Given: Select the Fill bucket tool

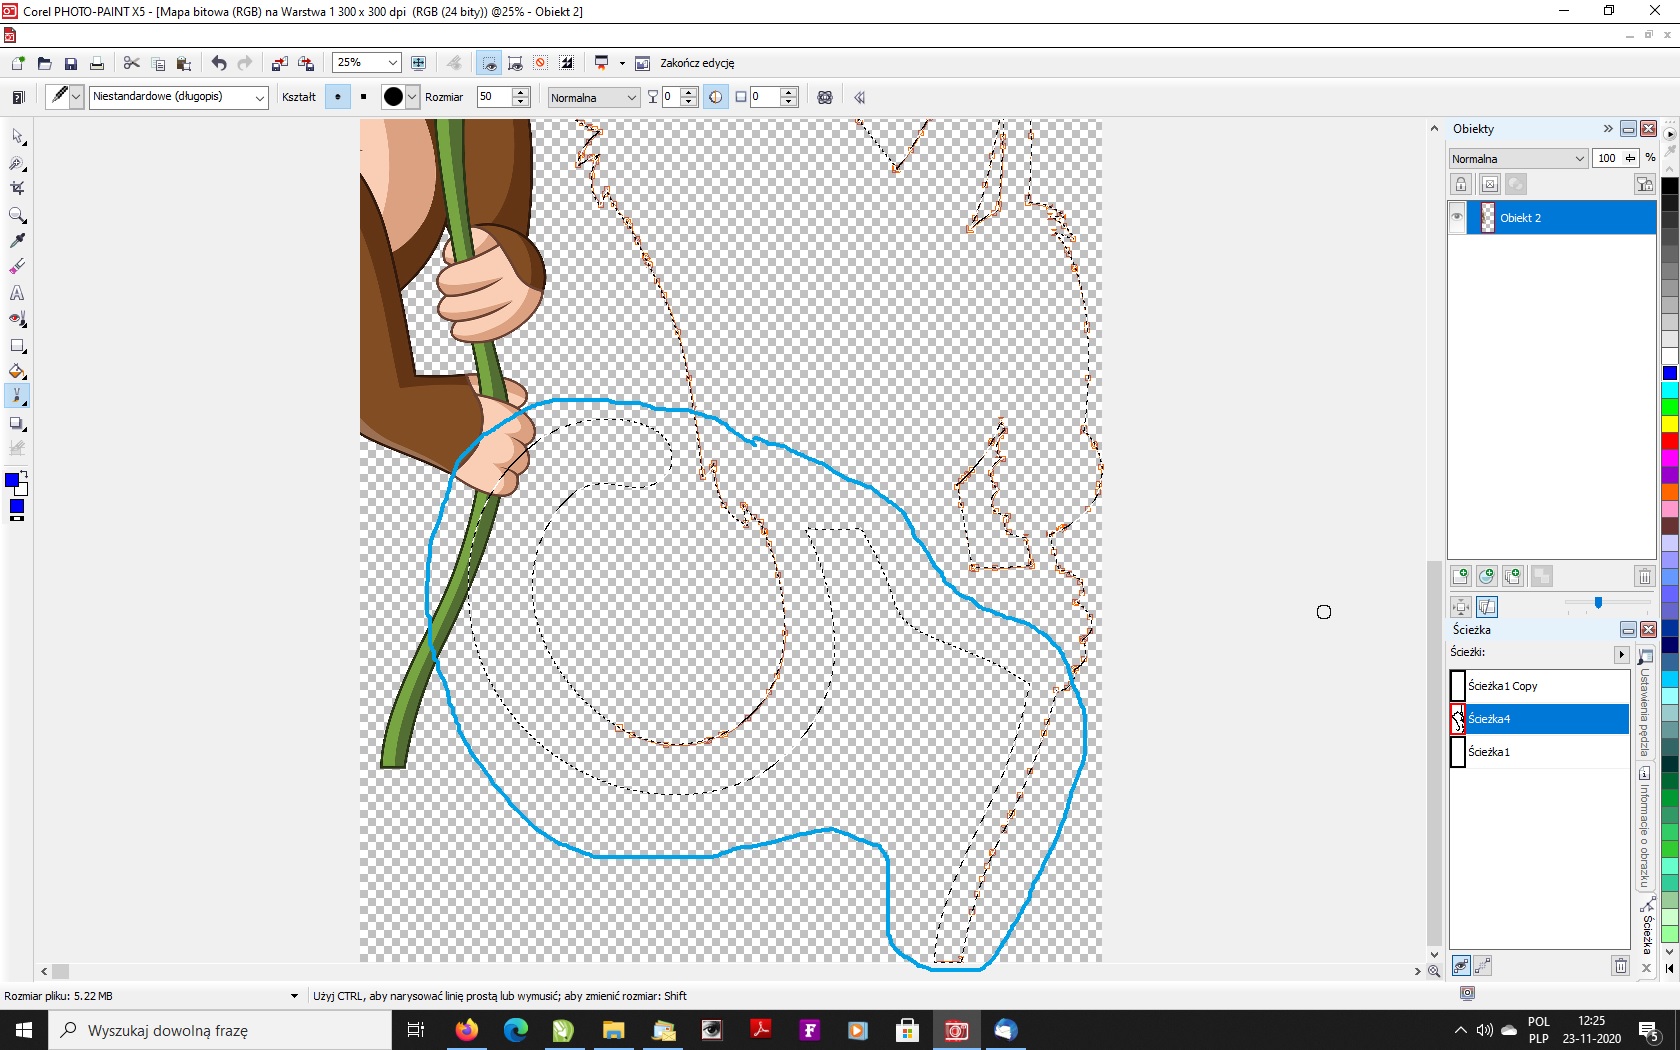Looking at the screenshot, I should [x=17, y=371].
